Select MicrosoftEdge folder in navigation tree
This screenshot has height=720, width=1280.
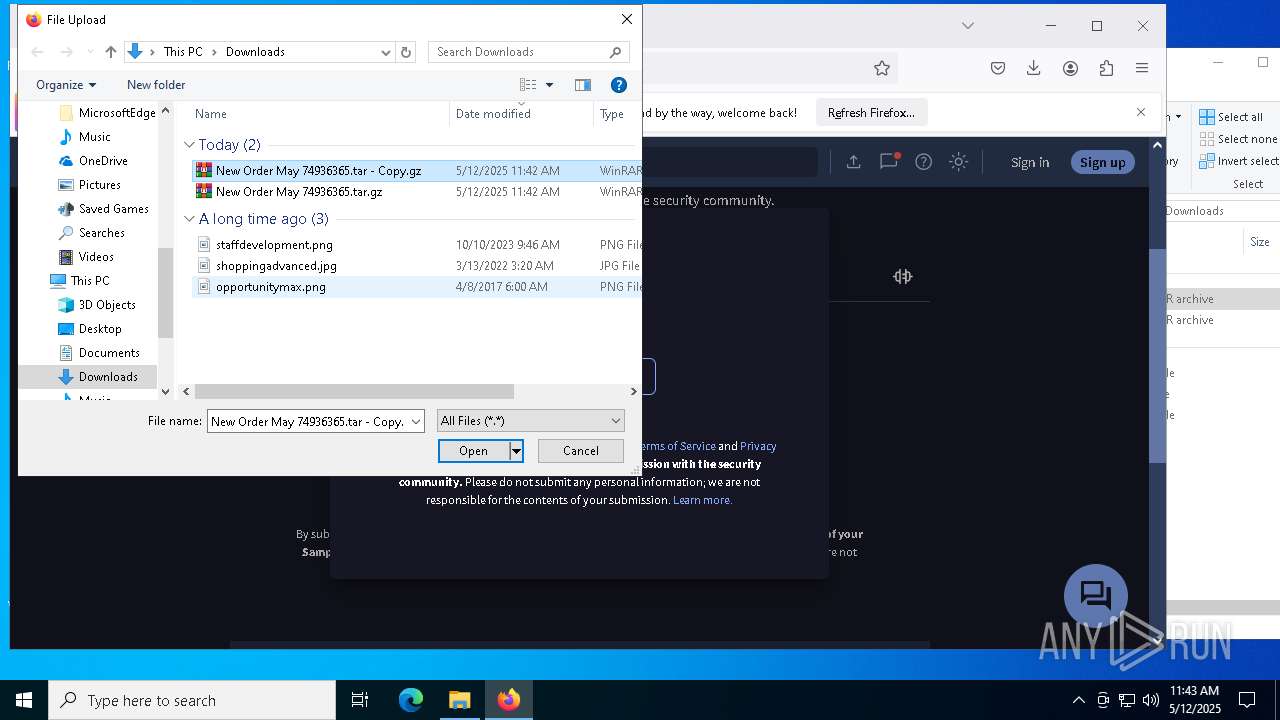(106, 113)
